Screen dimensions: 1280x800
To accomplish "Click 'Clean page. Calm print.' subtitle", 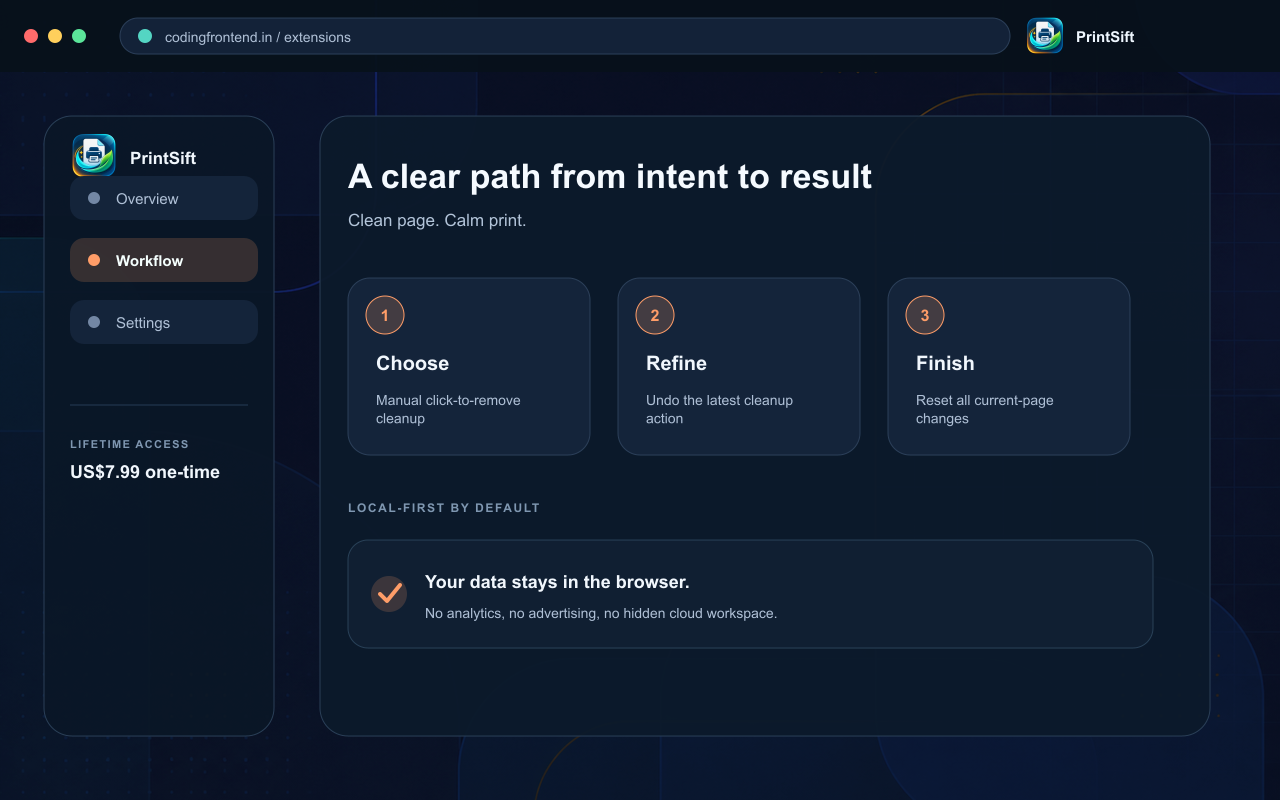I will (x=437, y=220).
